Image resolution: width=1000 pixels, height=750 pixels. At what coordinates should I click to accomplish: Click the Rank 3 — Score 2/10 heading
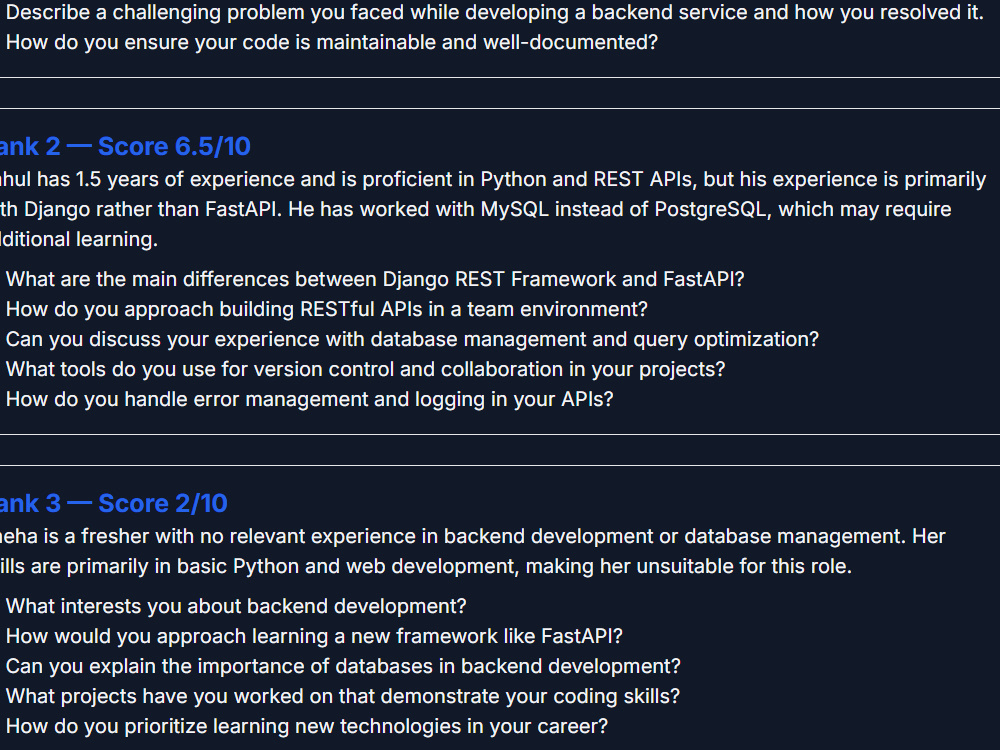tap(114, 504)
